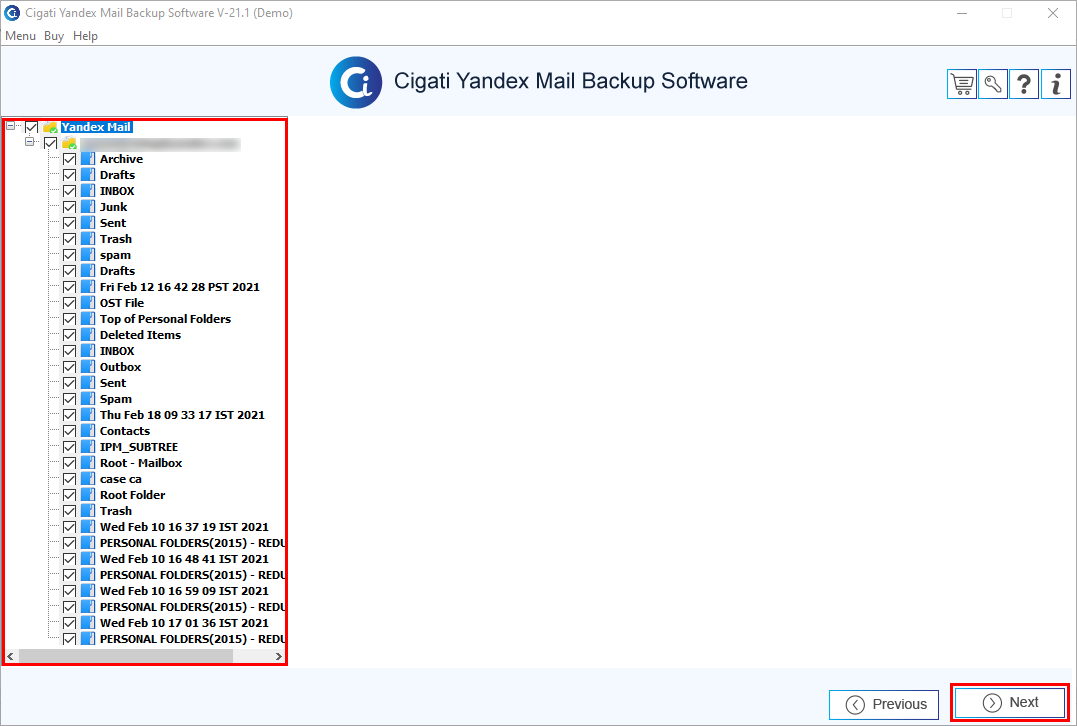Image resolution: width=1077 pixels, height=726 pixels.
Task: Select the 'Archive' folder label
Action: pyautogui.click(x=122, y=159)
